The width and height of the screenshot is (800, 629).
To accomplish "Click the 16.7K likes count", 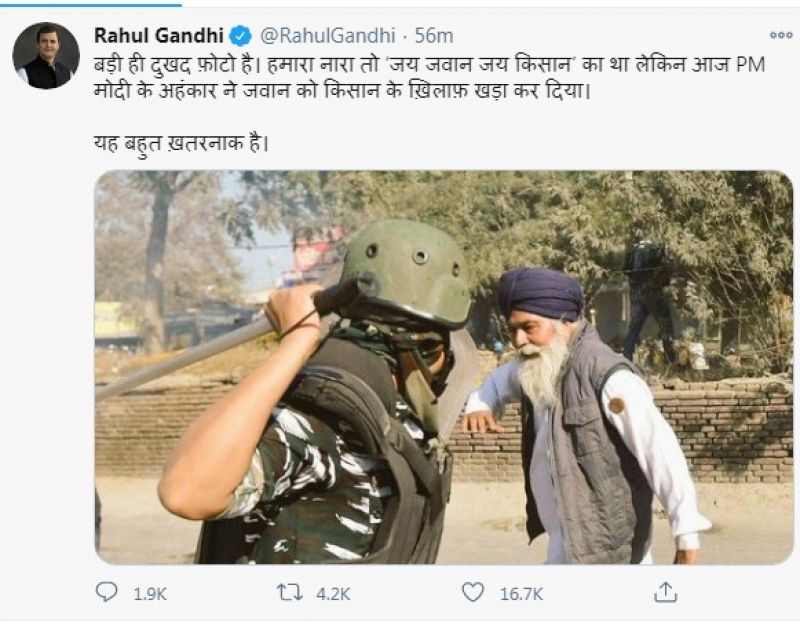I will point(521,594).
